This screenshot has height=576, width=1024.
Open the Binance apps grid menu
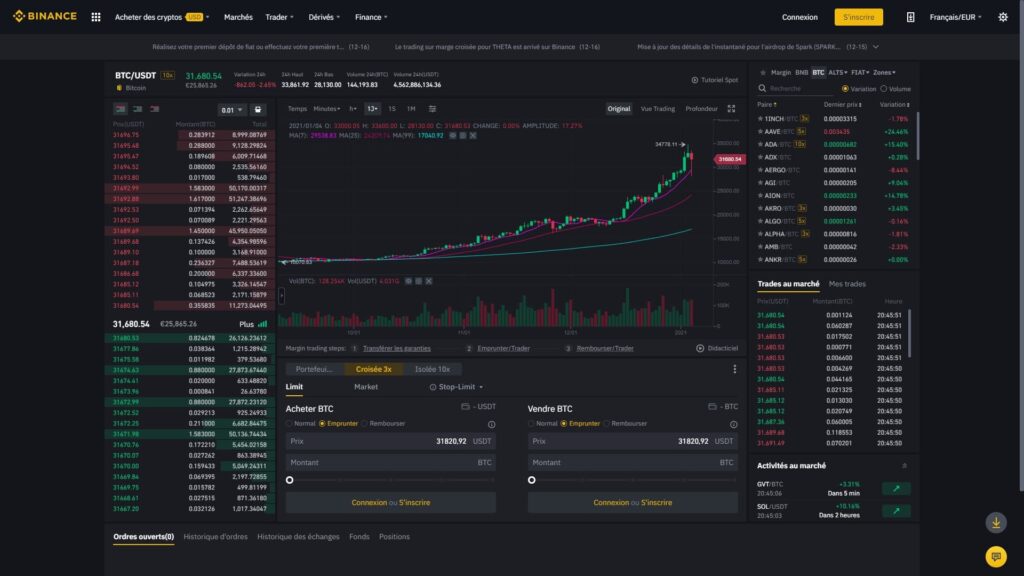[95, 17]
